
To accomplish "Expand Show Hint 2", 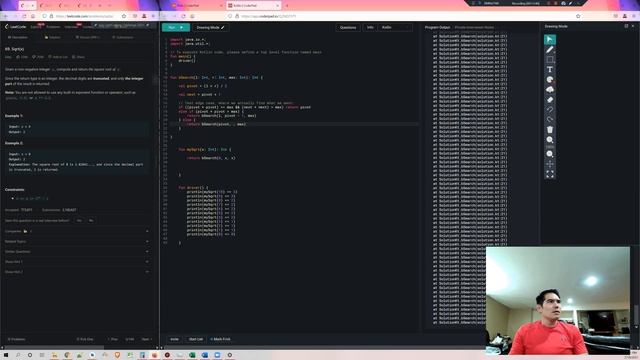I will [77, 271].
